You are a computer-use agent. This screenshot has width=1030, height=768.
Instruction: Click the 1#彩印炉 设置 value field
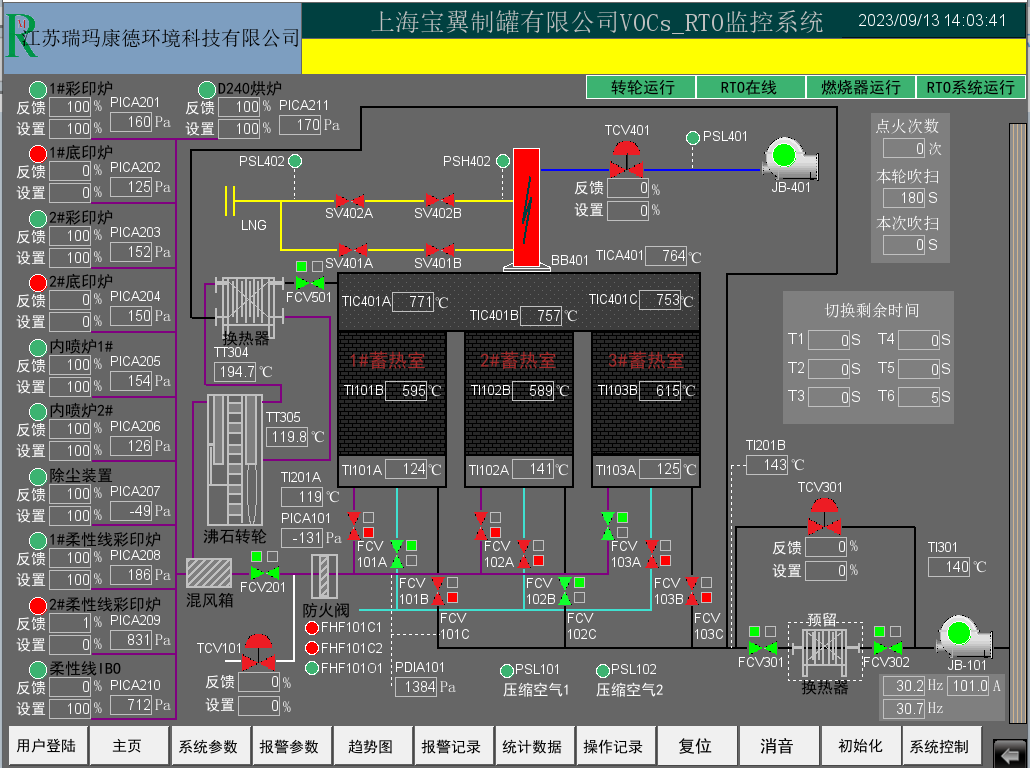71,129
